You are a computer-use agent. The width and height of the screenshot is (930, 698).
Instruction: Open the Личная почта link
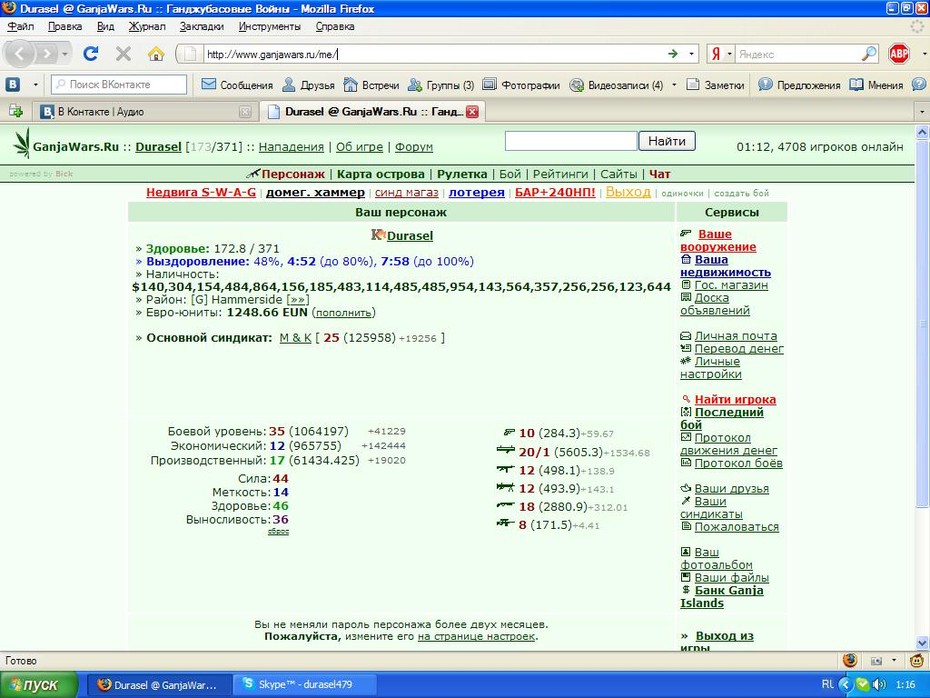pyautogui.click(x=735, y=336)
